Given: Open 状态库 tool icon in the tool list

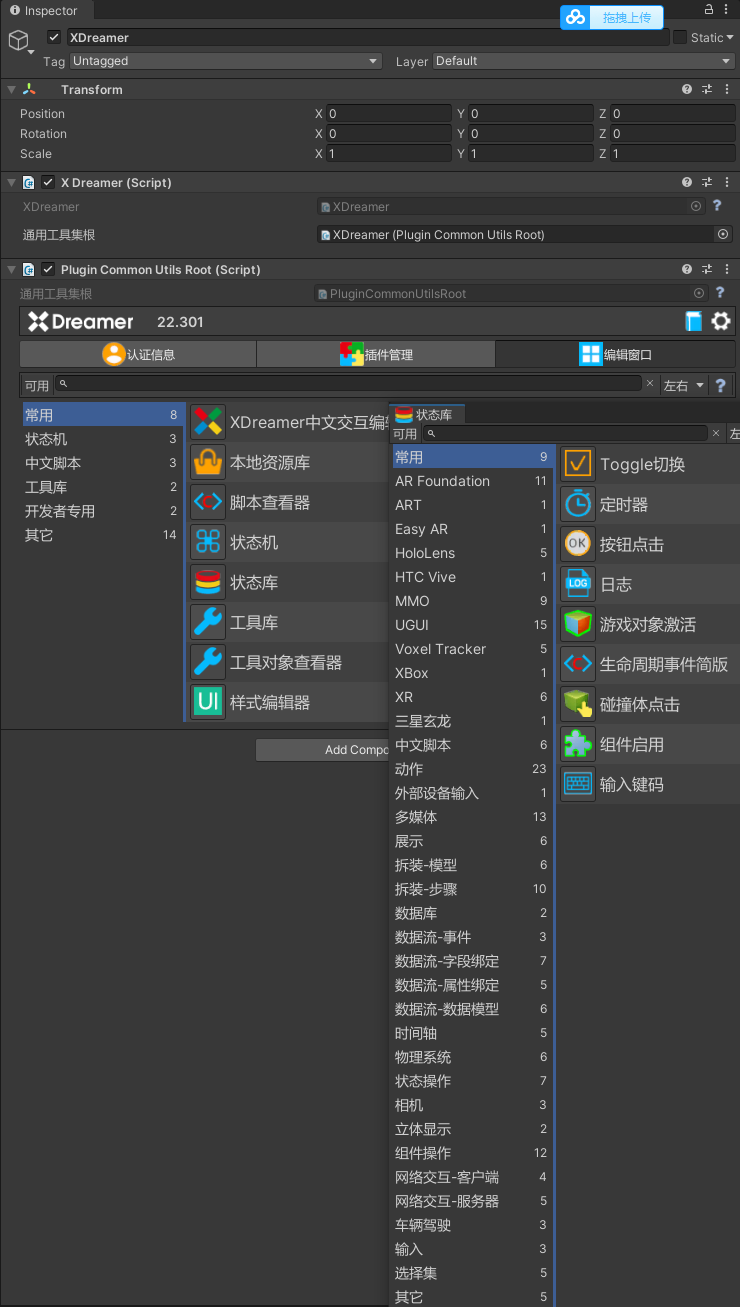Looking at the screenshot, I should (208, 582).
